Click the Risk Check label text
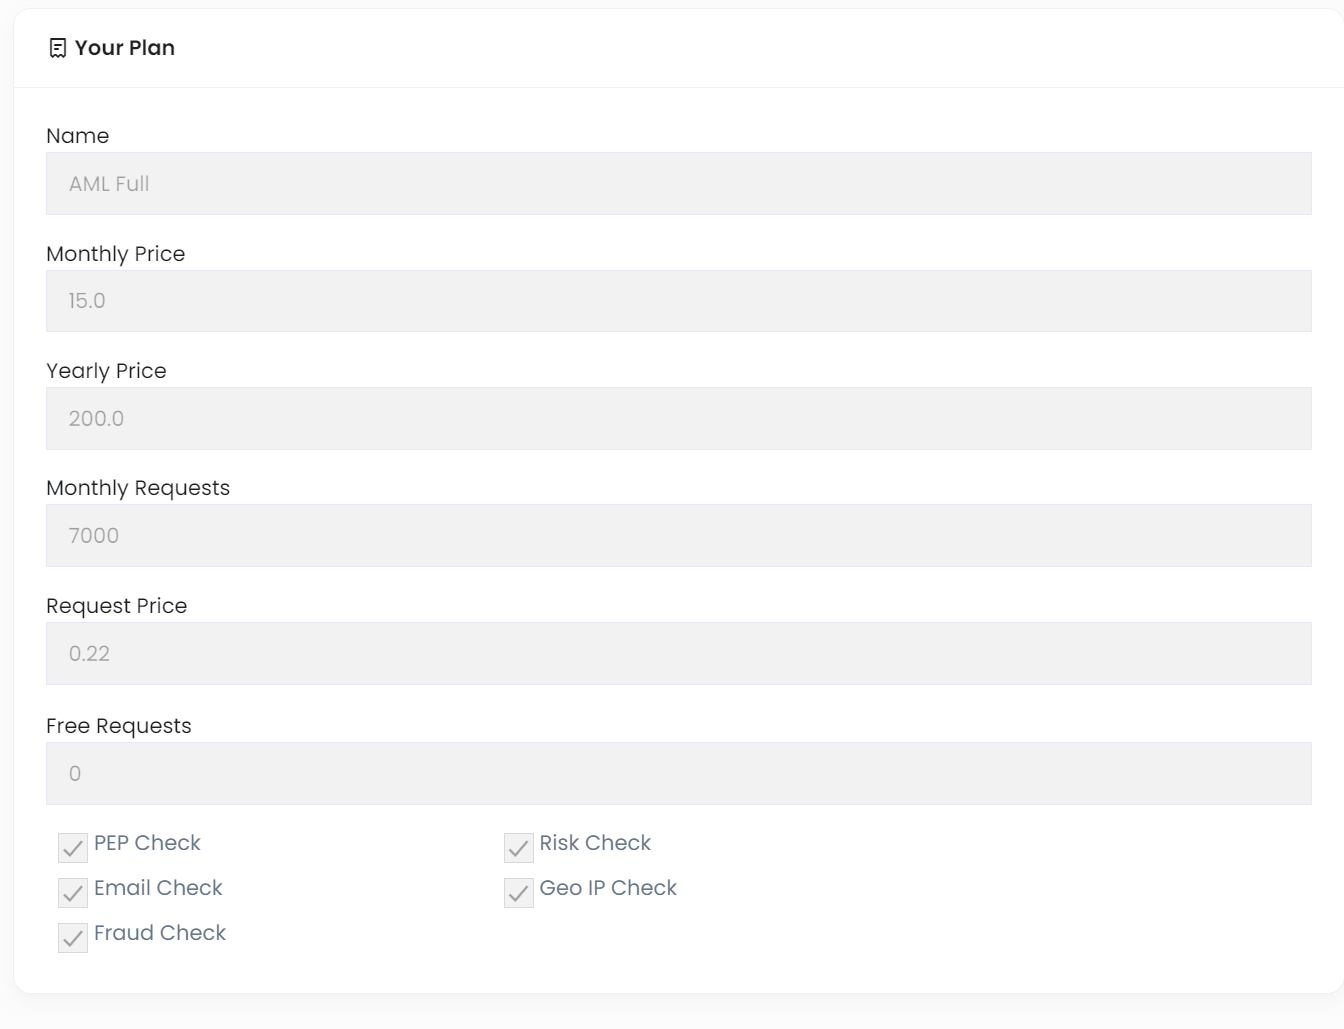The image size is (1344, 1029). [595, 843]
